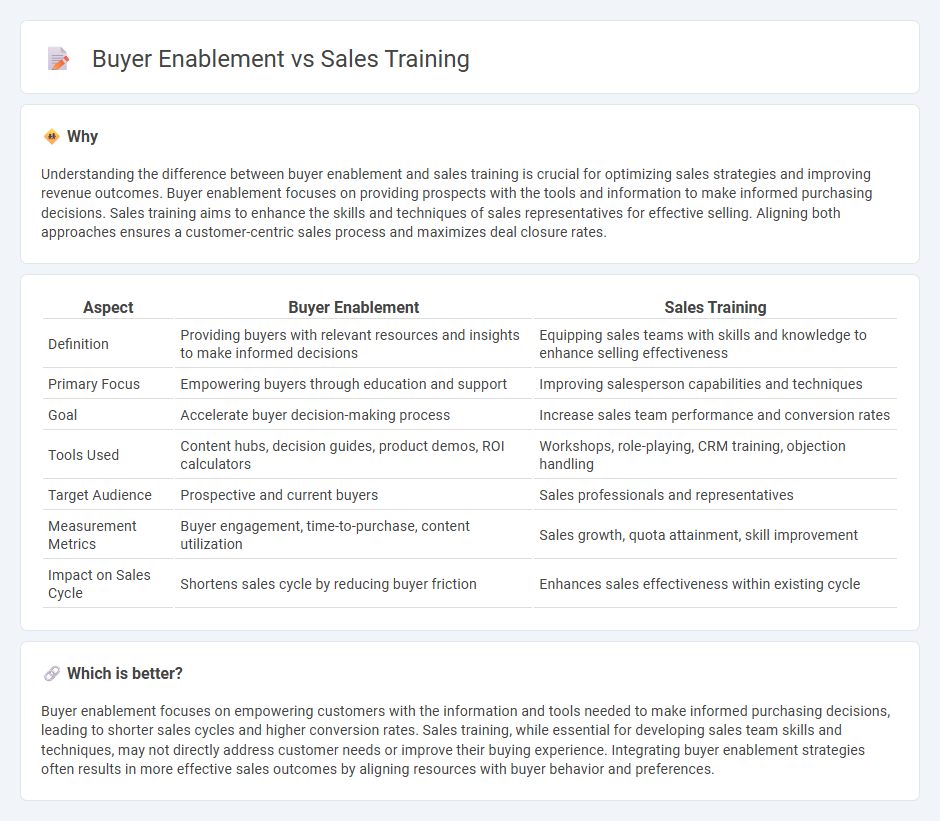Select the Impact on Sales Cycle row label

pyautogui.click(x=100, y=584)
